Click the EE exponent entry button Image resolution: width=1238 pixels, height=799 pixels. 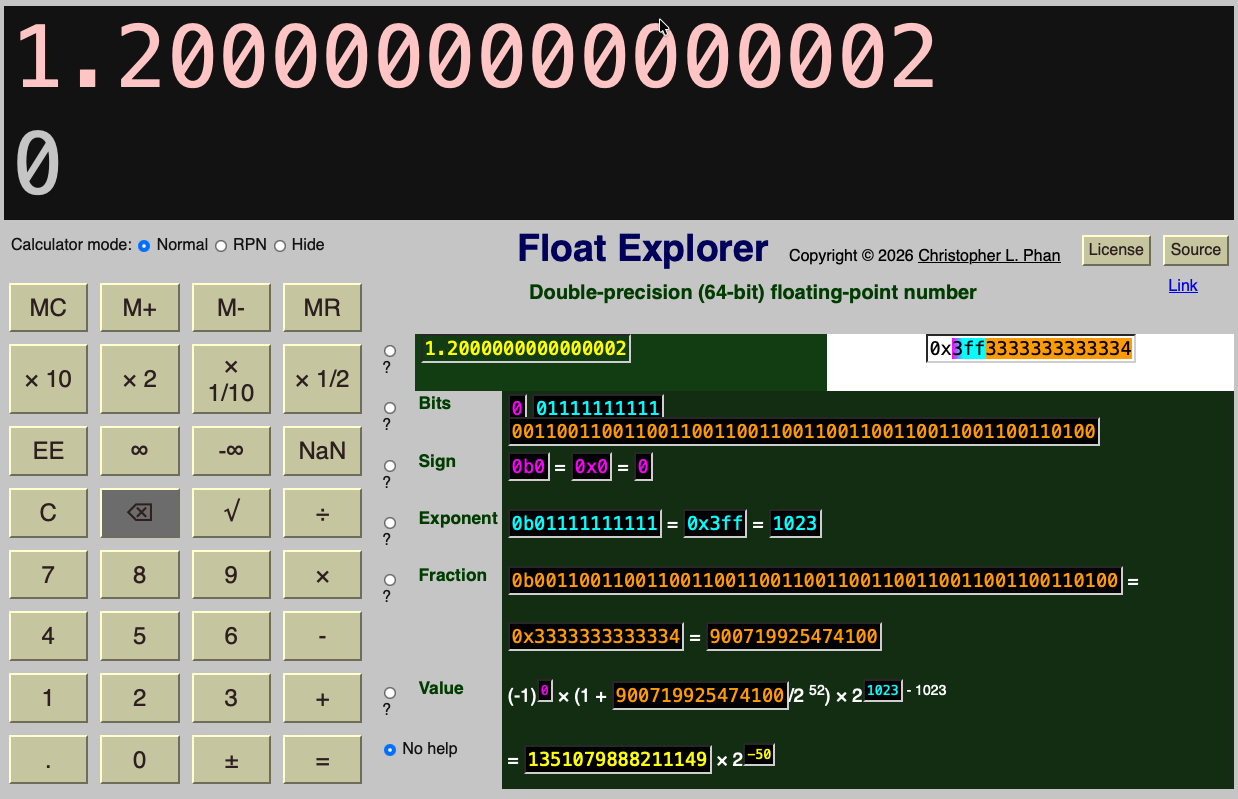pos(49,451)
